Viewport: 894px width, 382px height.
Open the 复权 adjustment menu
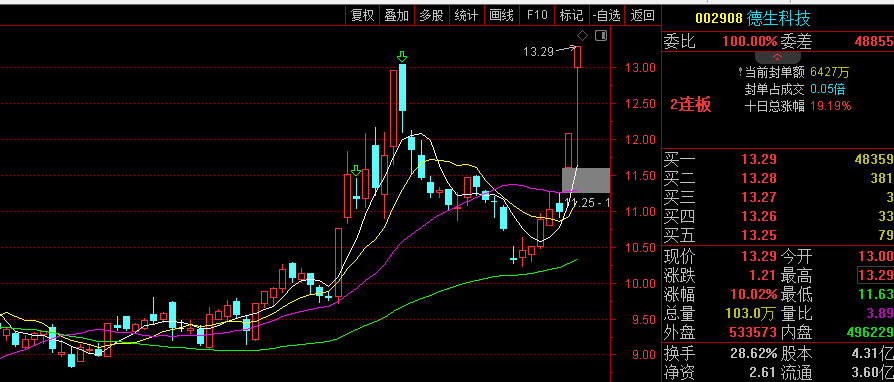(362, 15)
